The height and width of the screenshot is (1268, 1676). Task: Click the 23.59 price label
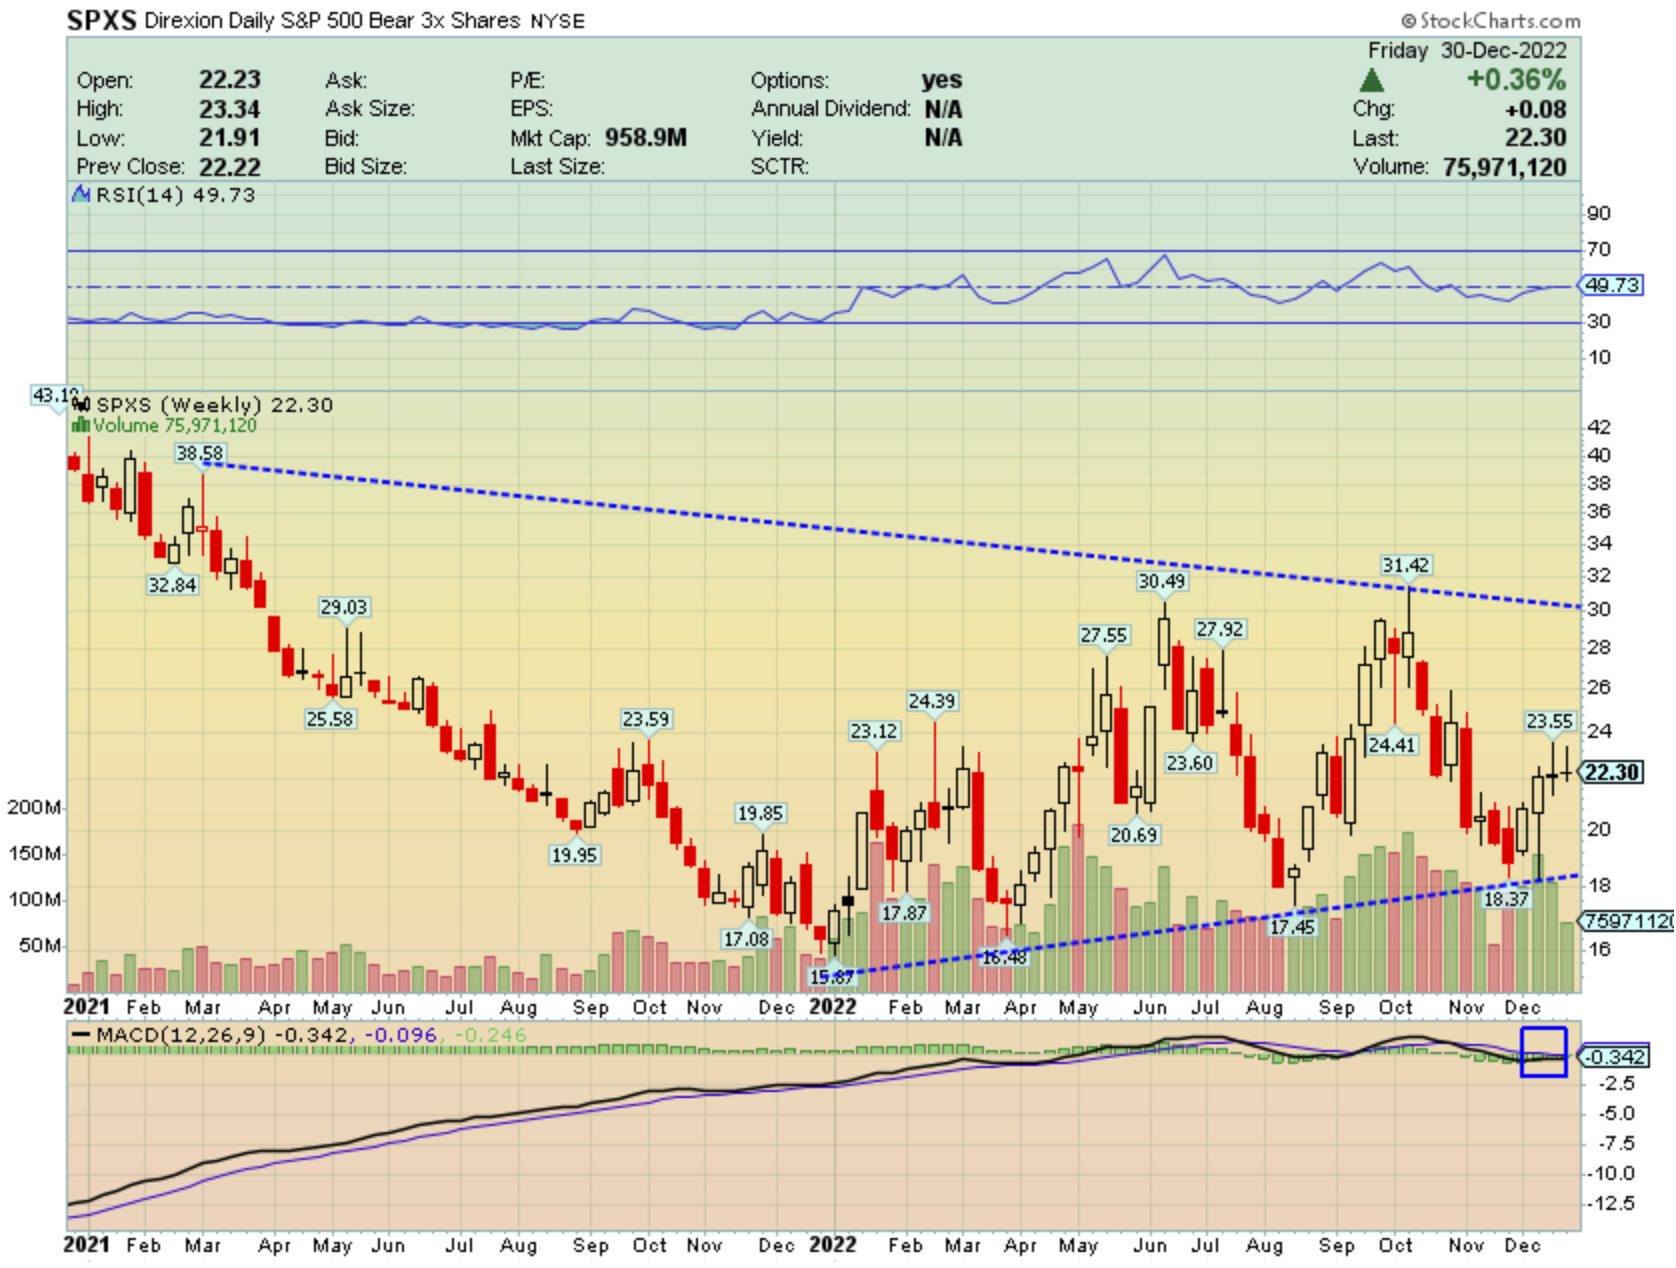coord(646,719)
